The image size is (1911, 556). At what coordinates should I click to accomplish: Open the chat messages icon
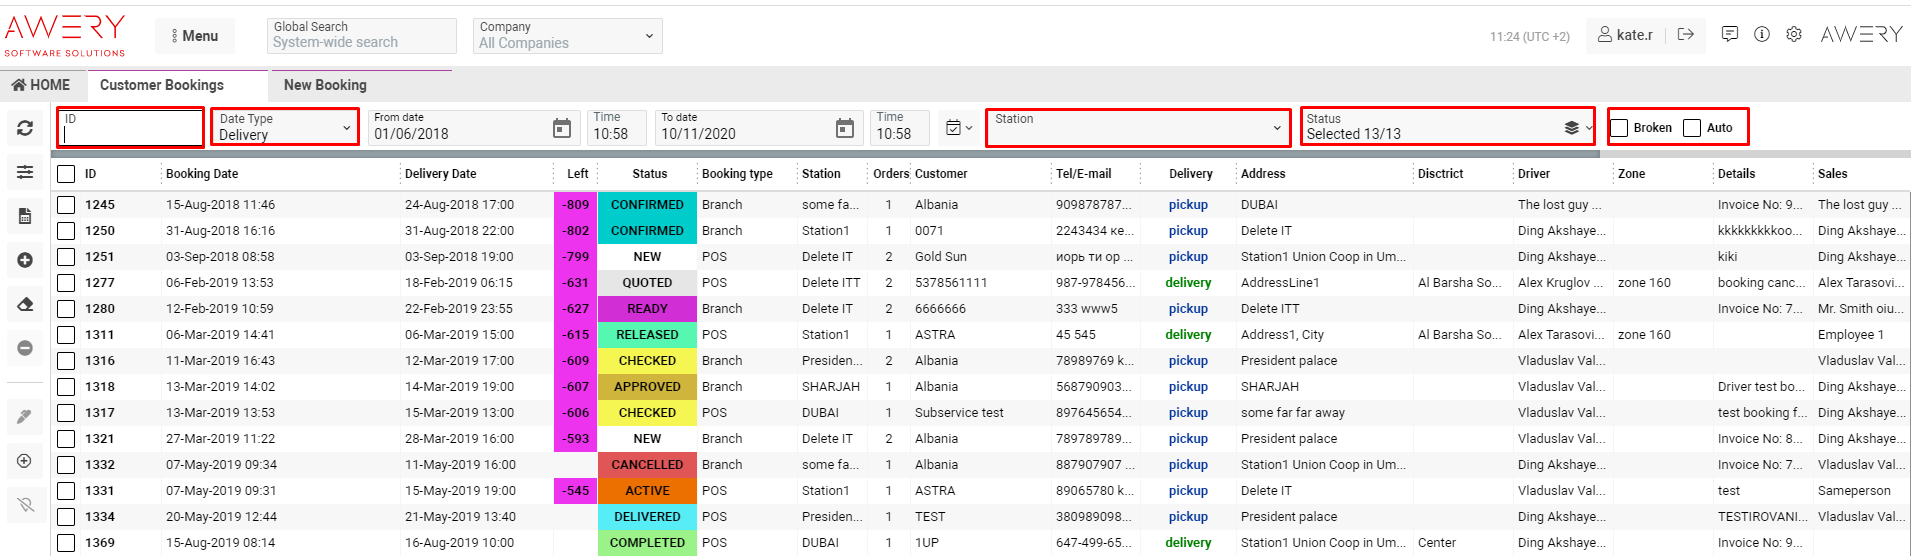pyautogui.click(x=1729, y=34)
